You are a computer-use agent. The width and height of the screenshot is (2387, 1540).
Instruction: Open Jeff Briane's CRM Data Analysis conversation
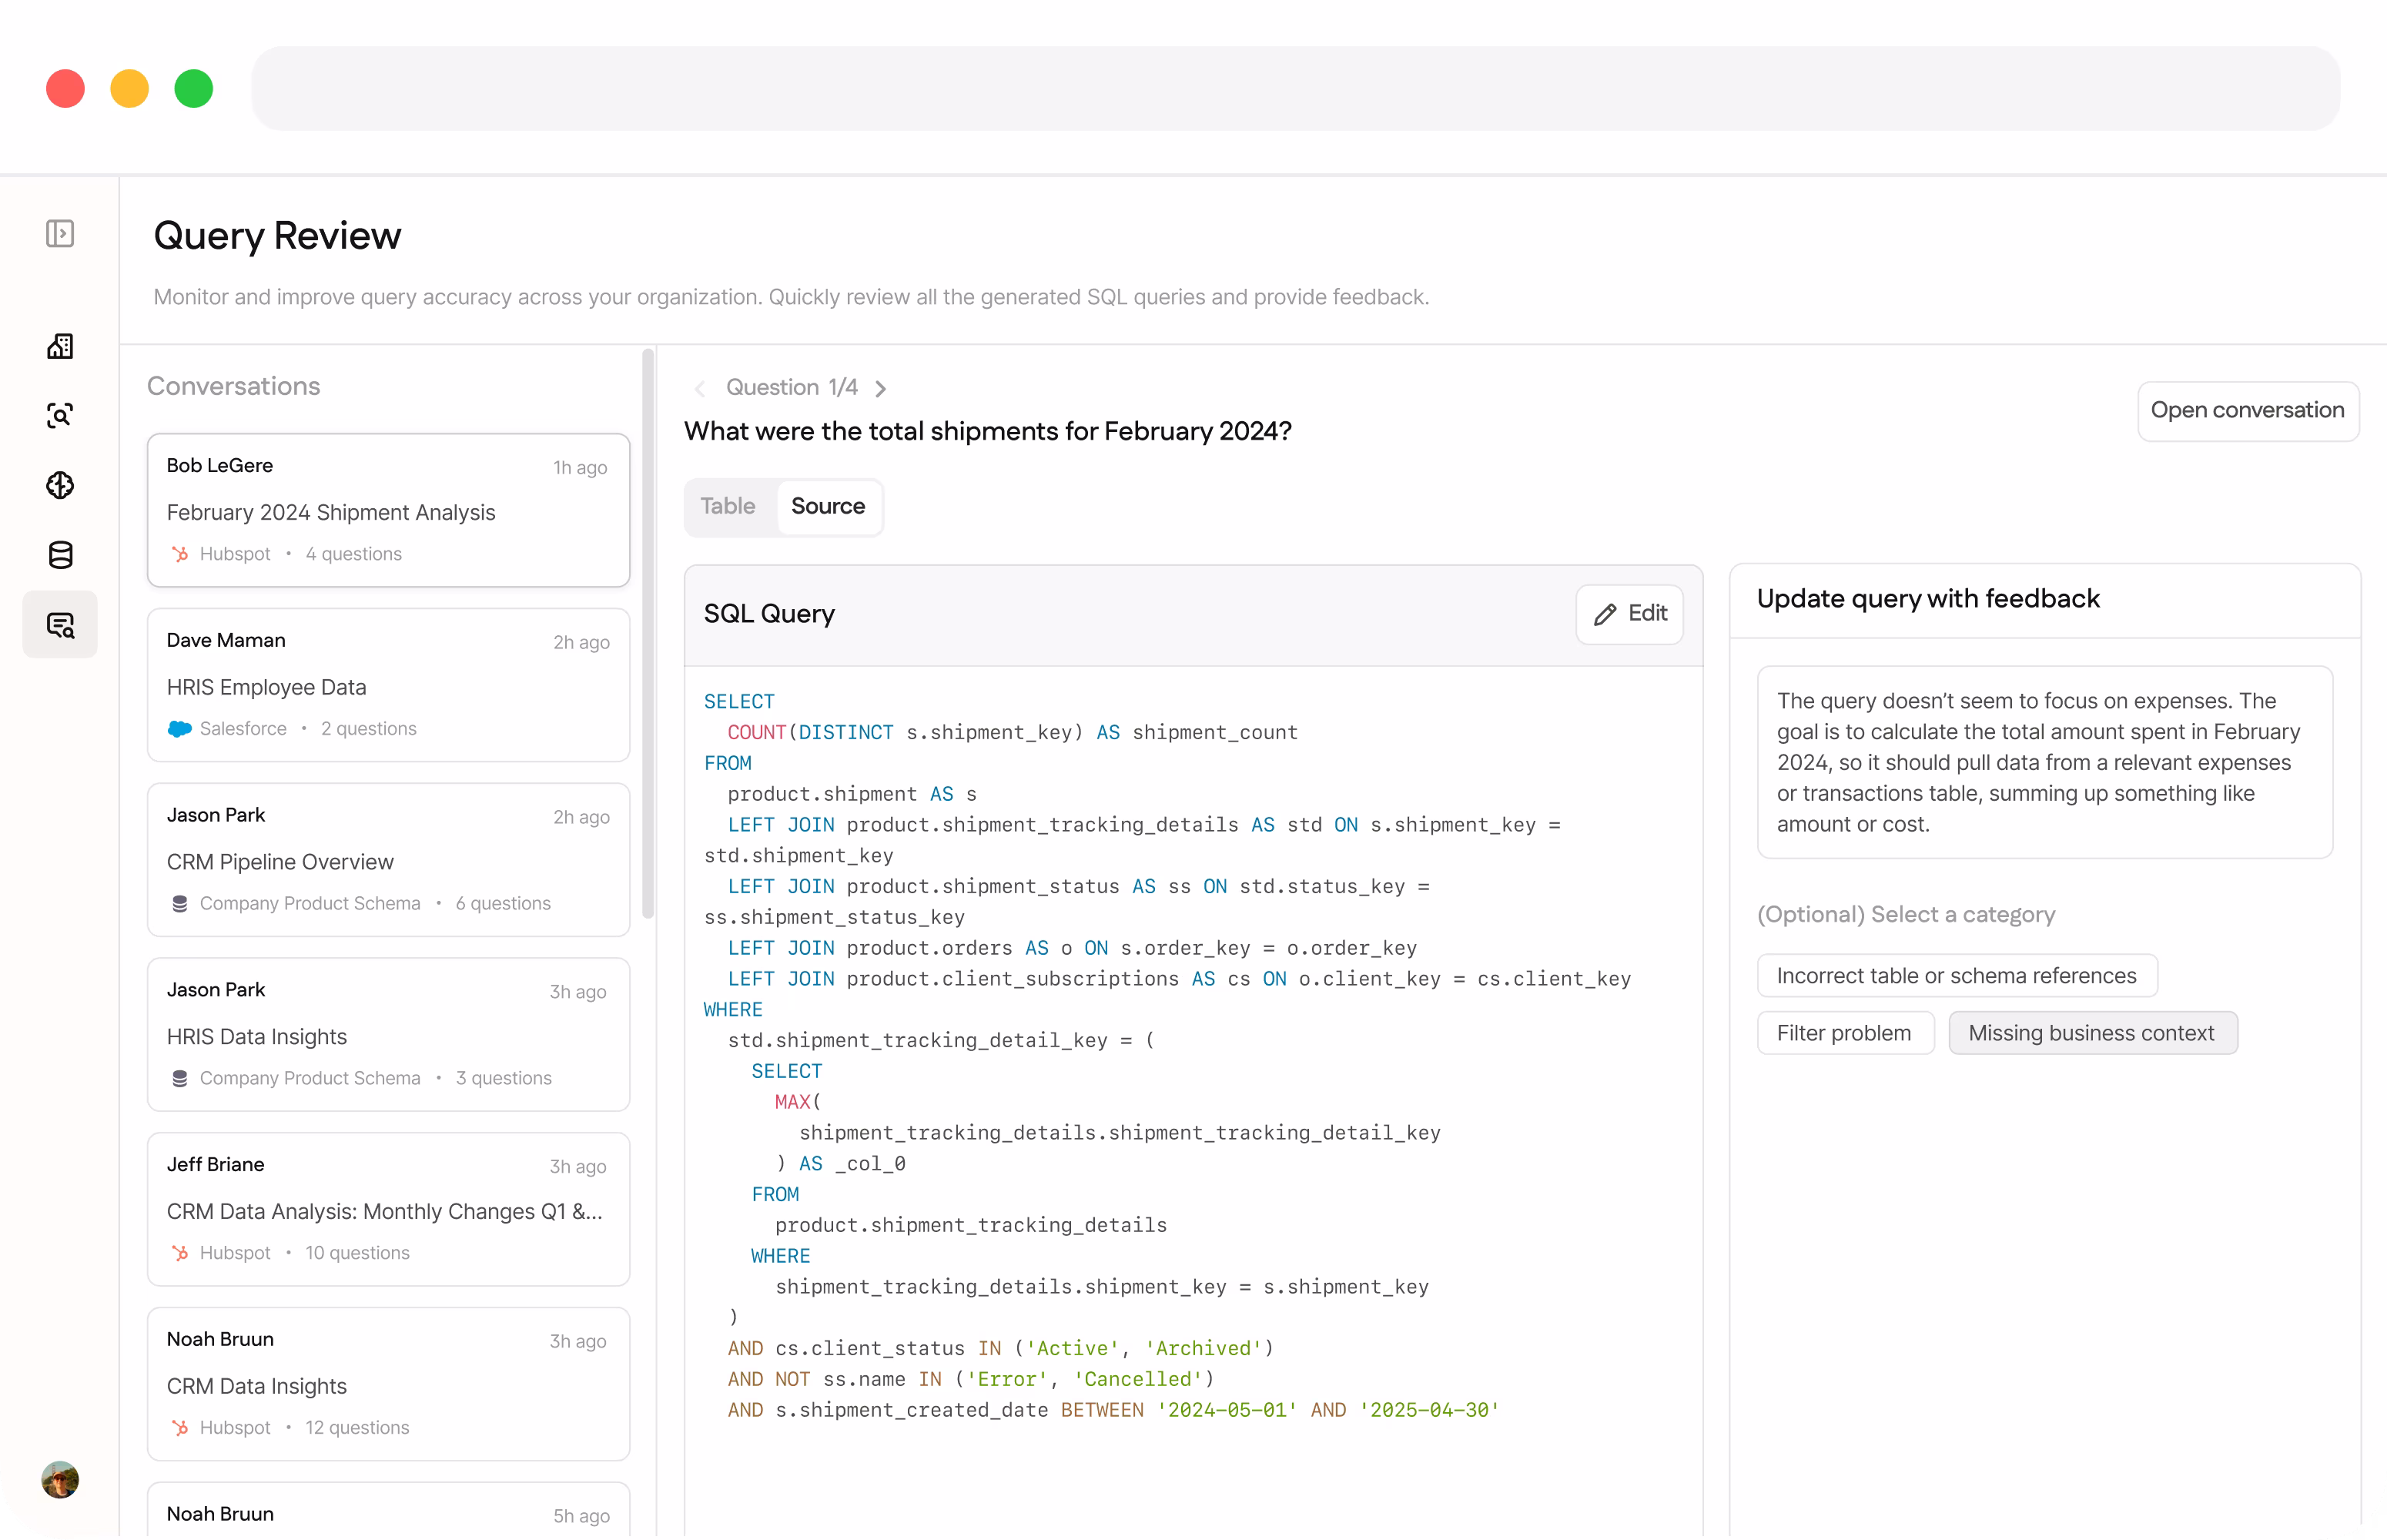click(x=388, y=1210)
